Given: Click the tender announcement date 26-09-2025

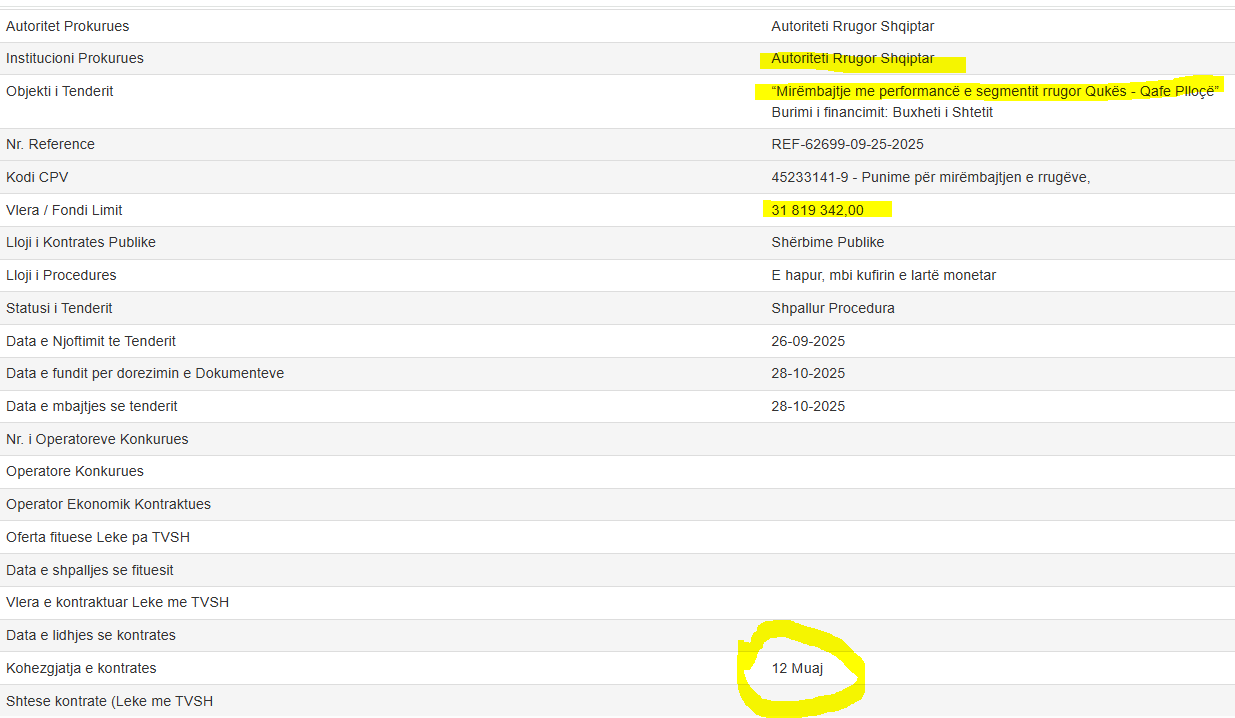Looking at the screenshot, I should (x=808, y=341).
